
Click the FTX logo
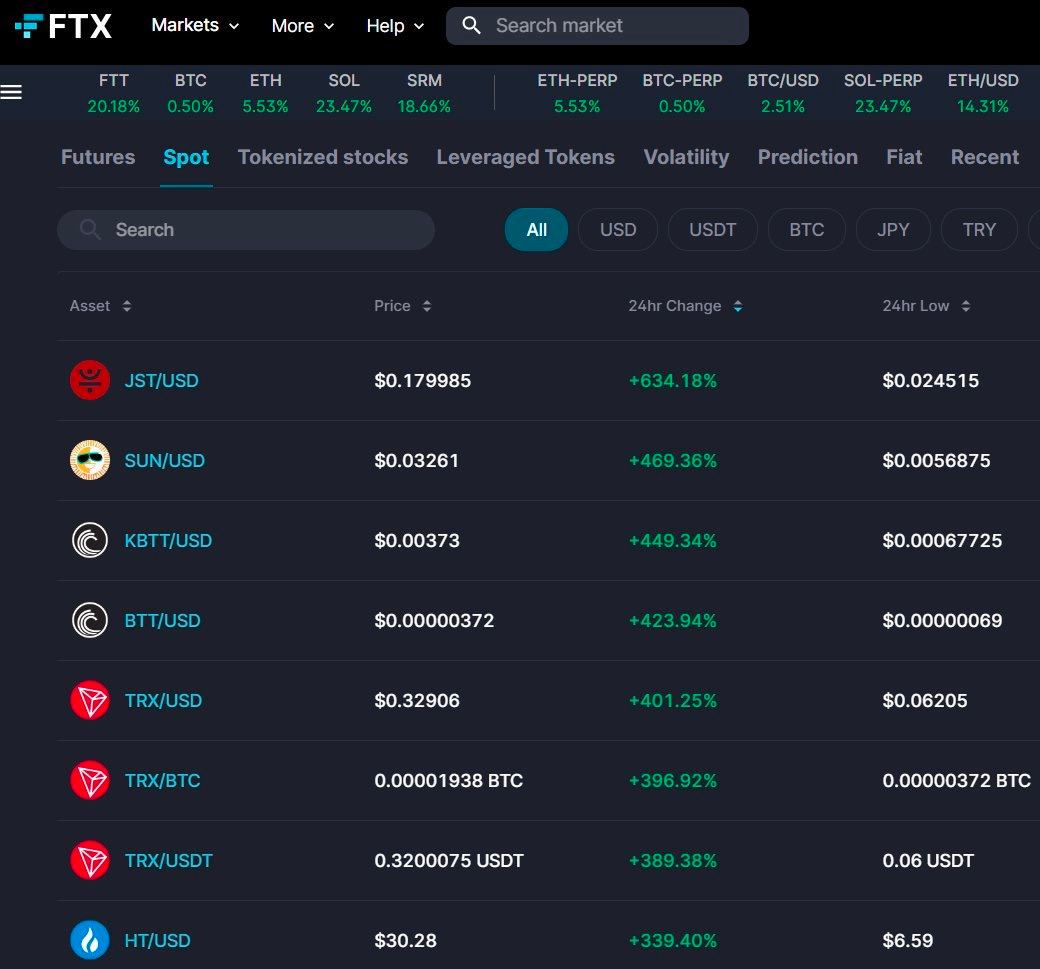[x=63, y=27]
